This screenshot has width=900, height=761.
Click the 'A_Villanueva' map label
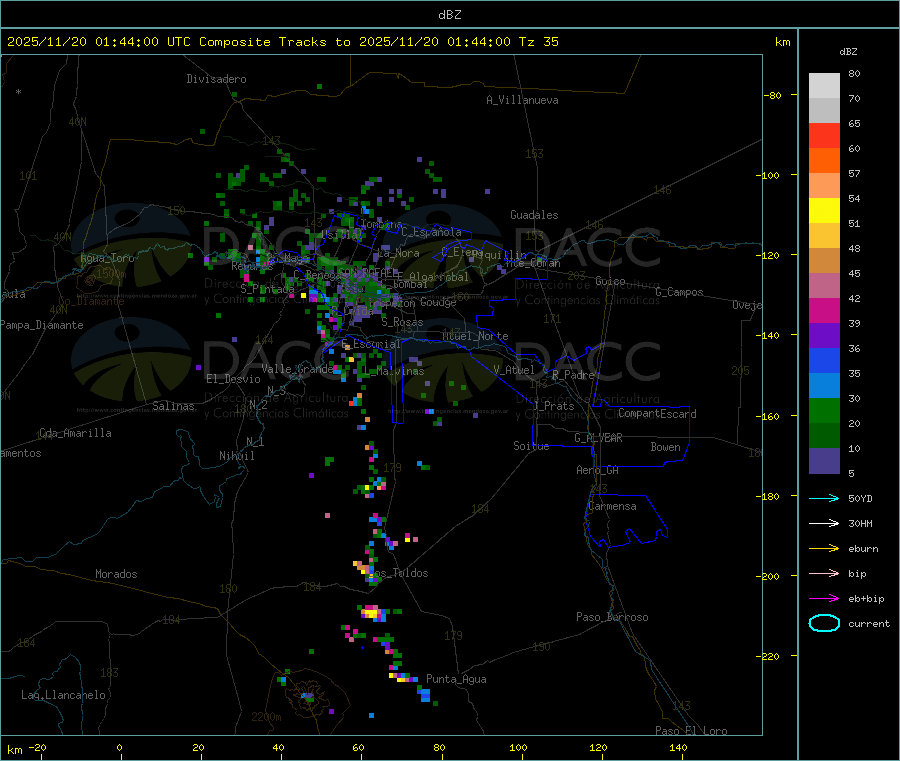point(522,100)
